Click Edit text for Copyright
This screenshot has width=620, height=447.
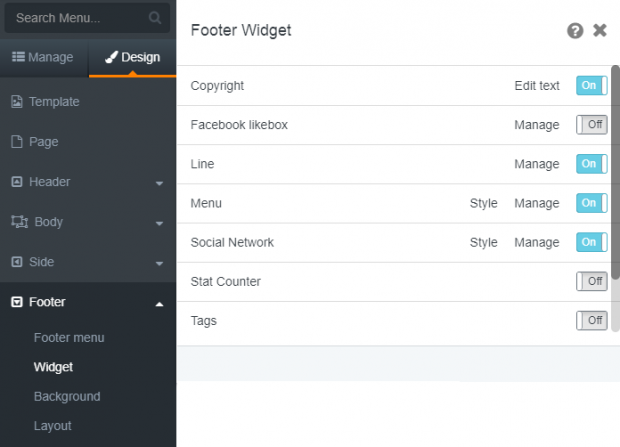point(537,85)
